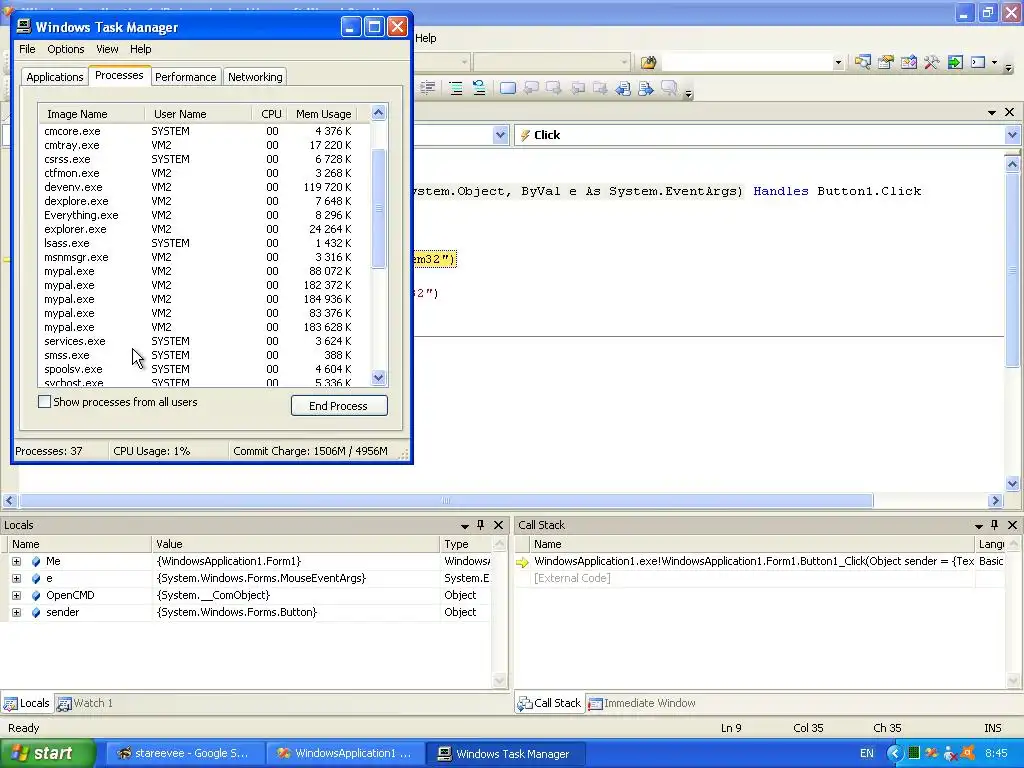Viewport: 1024px width, 768px height.
Task: Select the explorer.exe process row
Action: [204, 229]
